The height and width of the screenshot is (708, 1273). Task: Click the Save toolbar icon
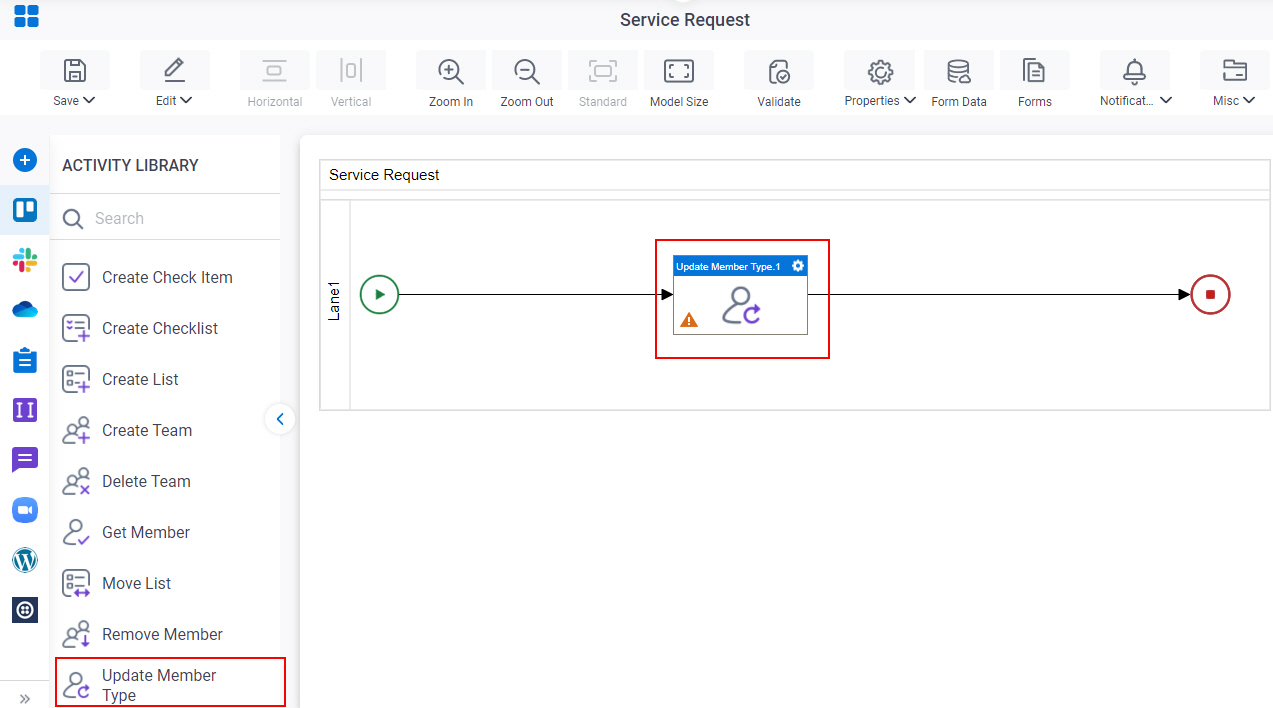75,71
